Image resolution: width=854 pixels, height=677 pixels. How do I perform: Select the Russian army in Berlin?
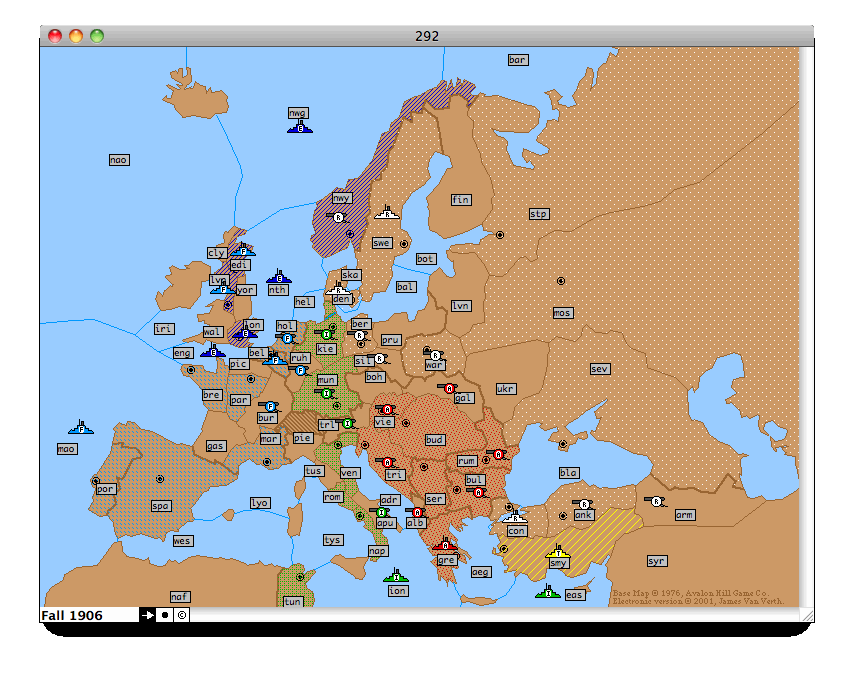(359, 336)
